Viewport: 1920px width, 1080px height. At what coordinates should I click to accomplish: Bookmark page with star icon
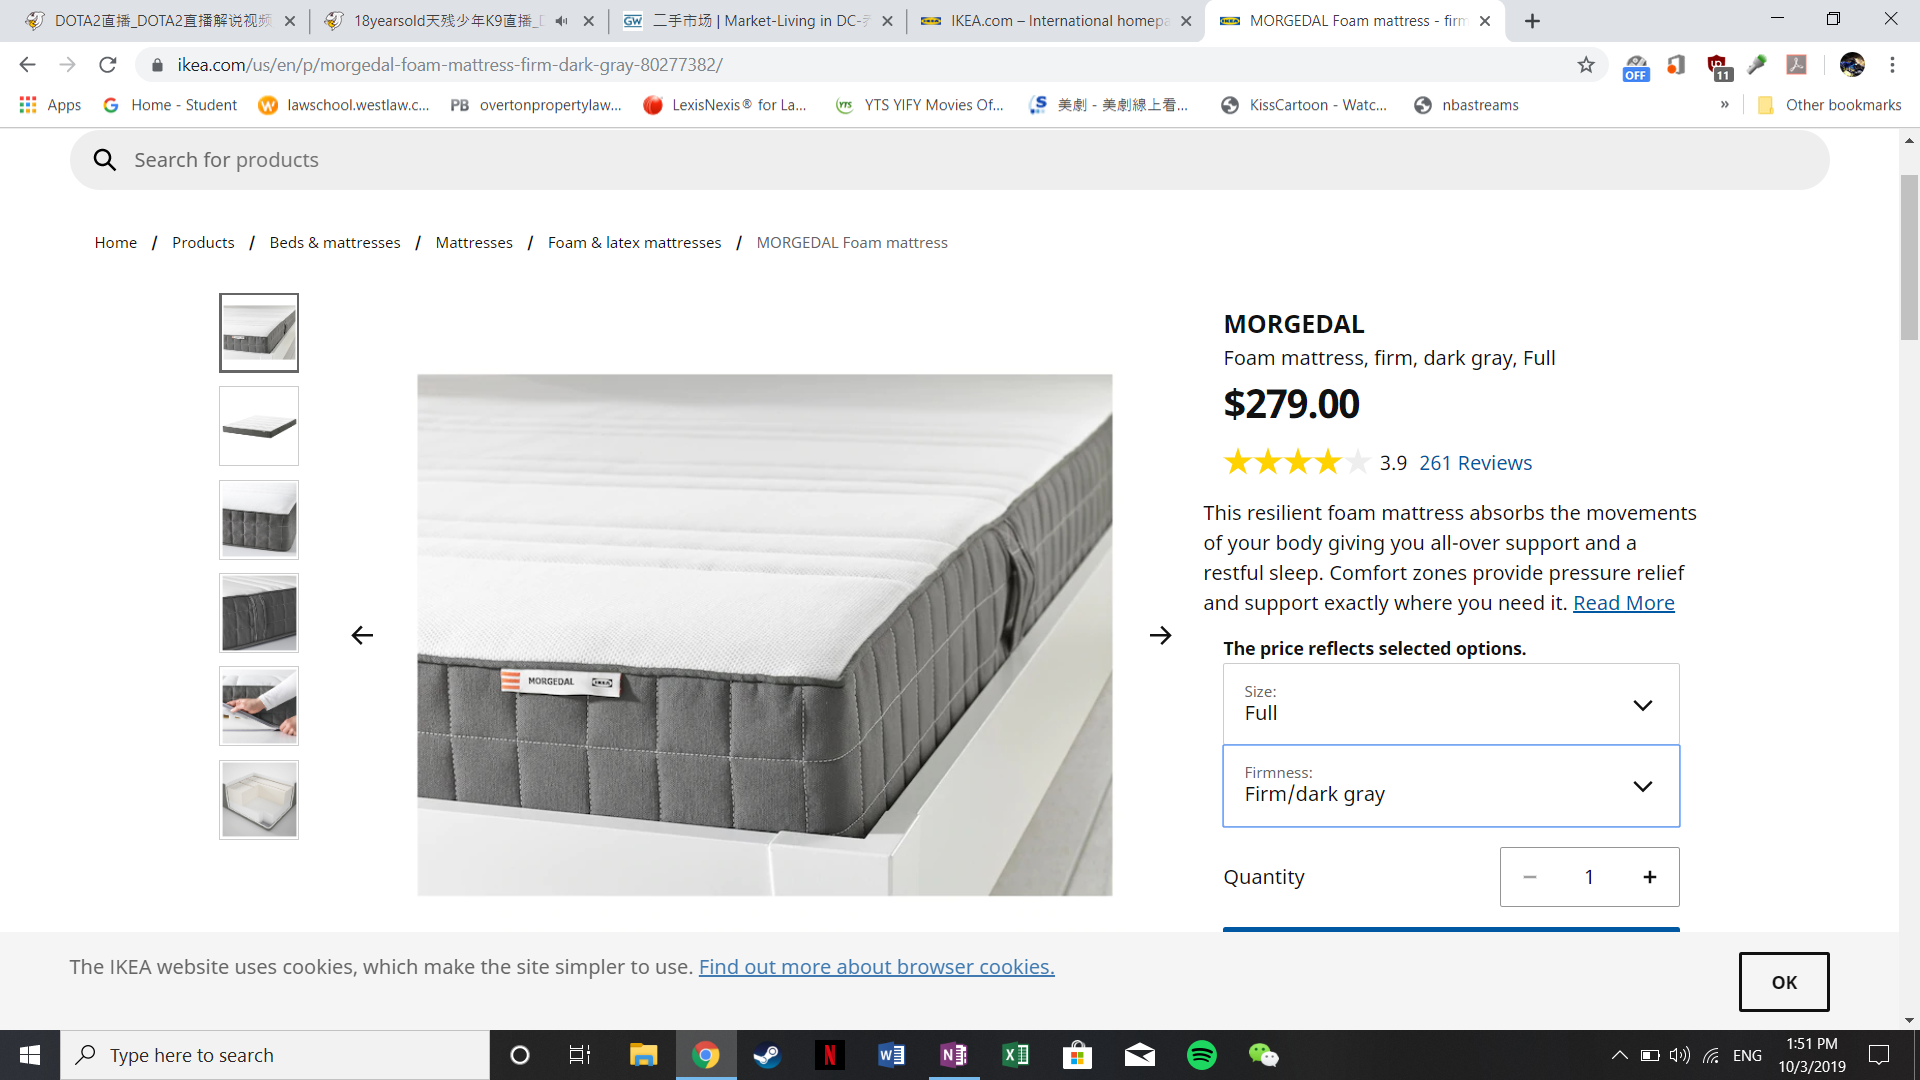[x=1586, y=65]
